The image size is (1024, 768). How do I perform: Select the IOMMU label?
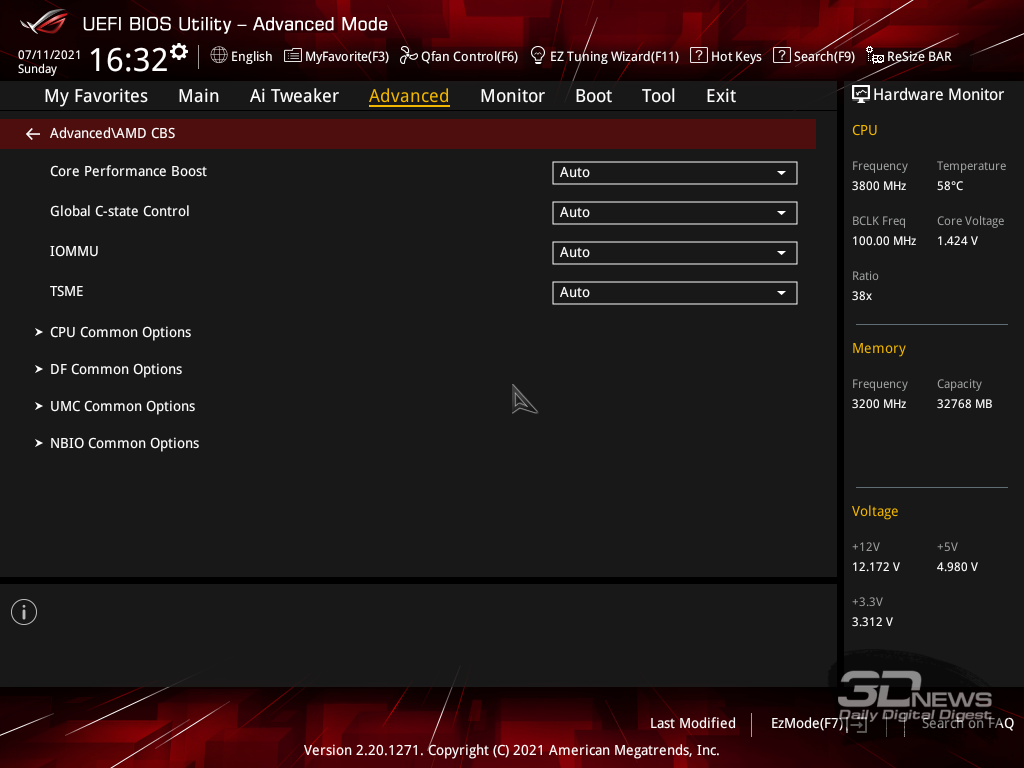(74, 251)
